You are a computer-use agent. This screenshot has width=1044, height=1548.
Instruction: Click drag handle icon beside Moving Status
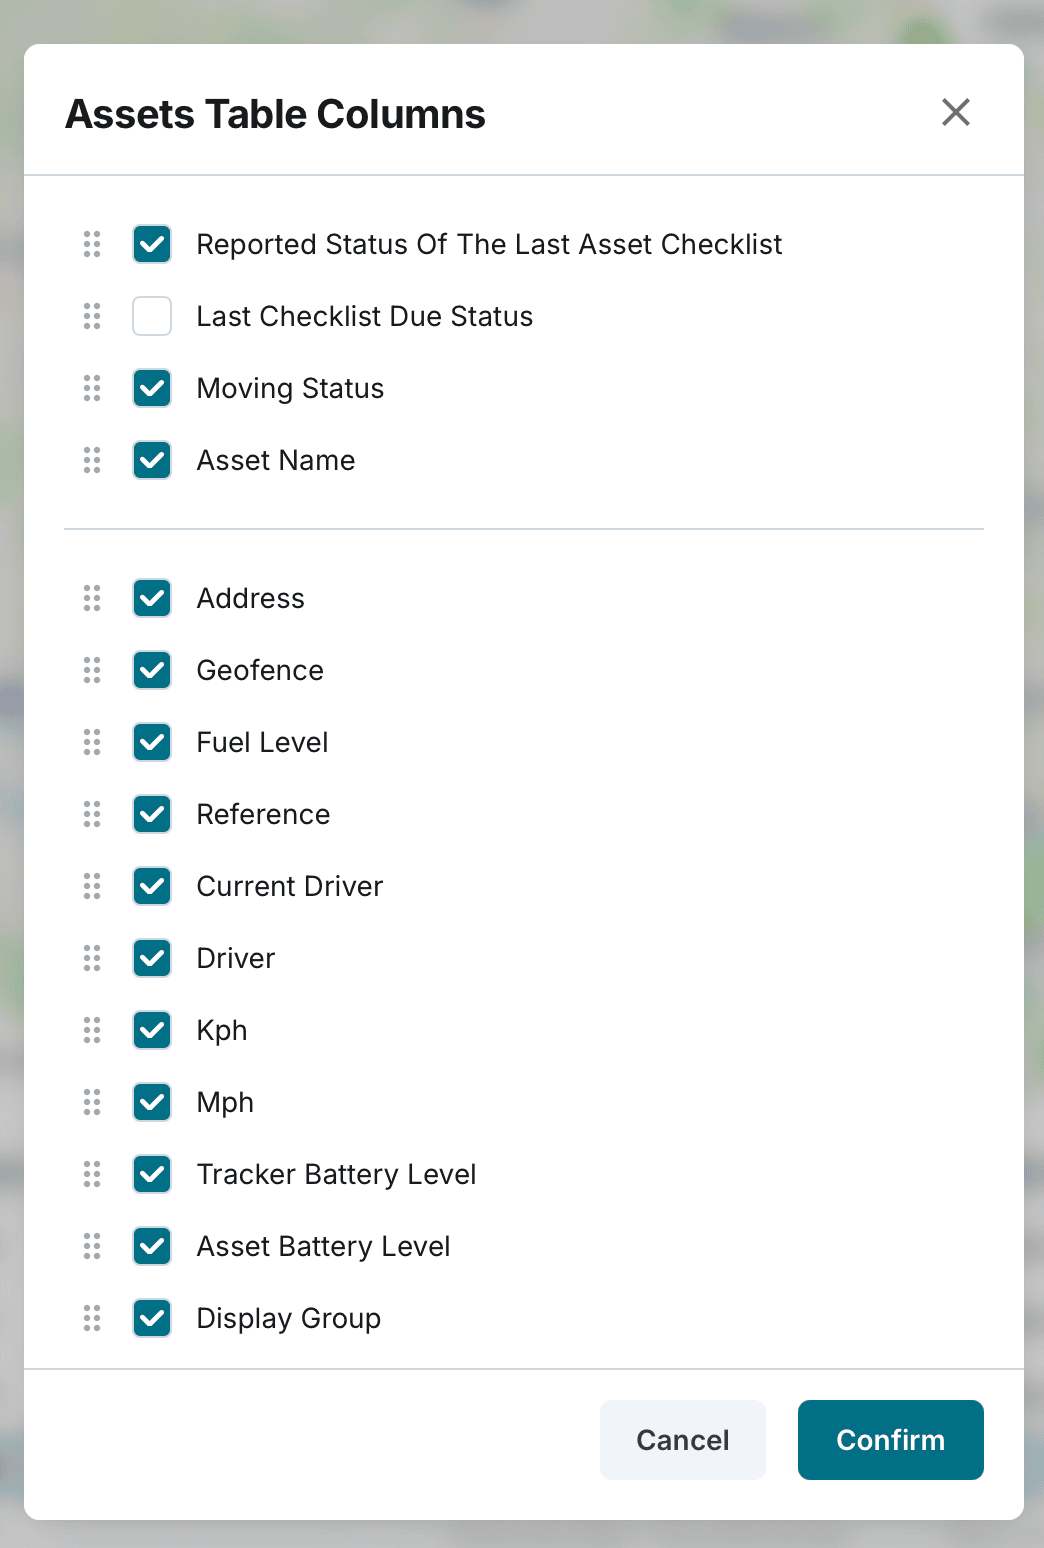(92, 388)
